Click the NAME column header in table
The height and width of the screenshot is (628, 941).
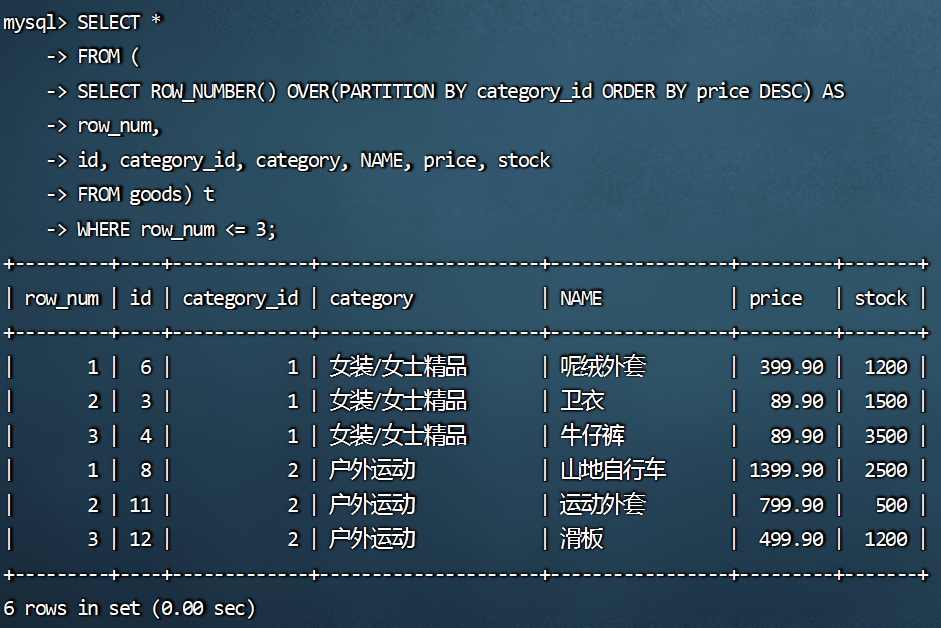pos(581,298)
